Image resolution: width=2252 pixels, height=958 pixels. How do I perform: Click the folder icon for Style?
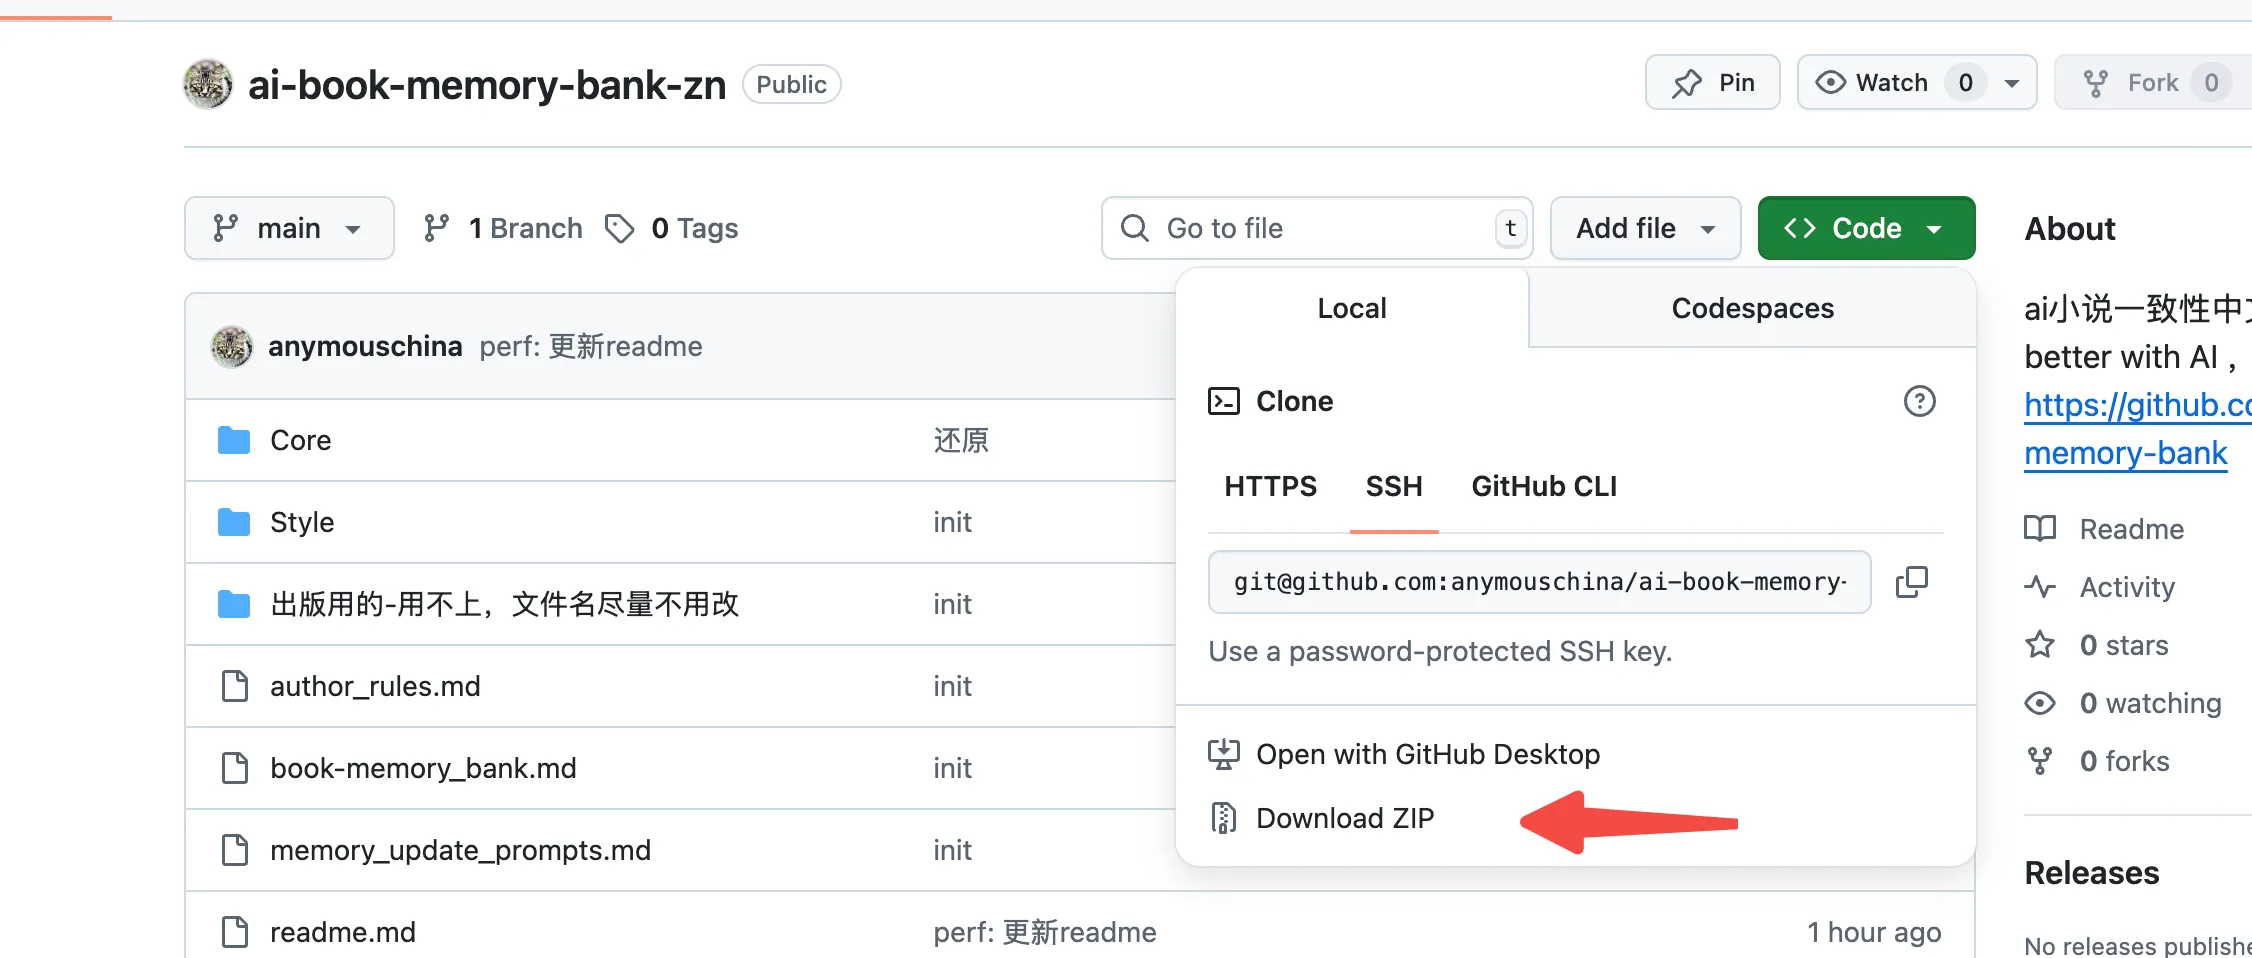tap(234, 522)
